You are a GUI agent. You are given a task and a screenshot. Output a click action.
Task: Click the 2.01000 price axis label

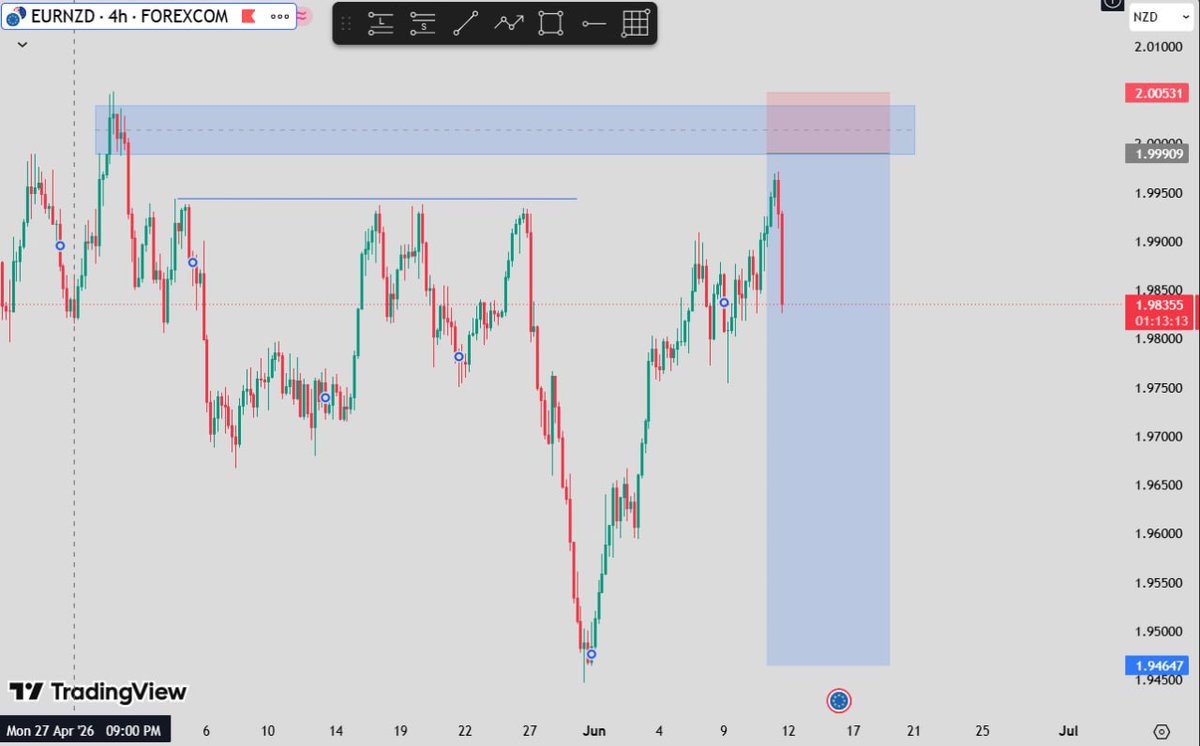1160,47
